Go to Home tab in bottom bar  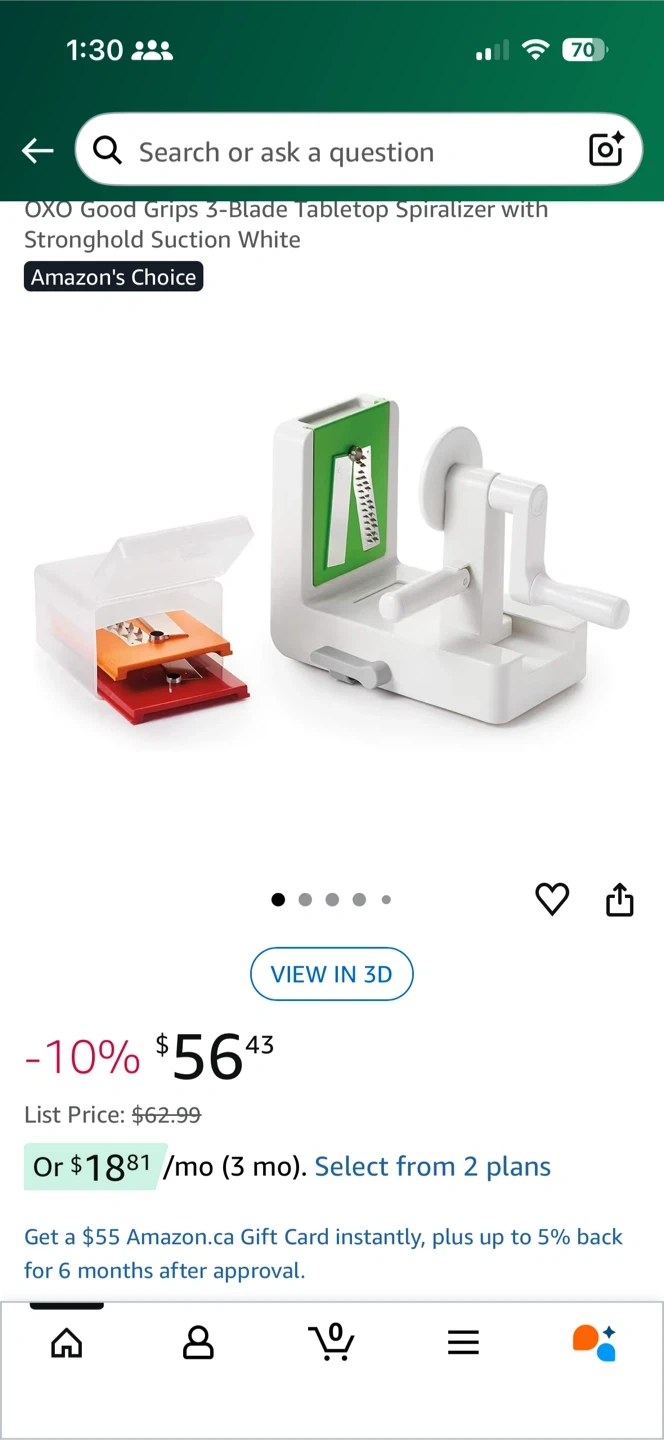[x=67, y=1342]
